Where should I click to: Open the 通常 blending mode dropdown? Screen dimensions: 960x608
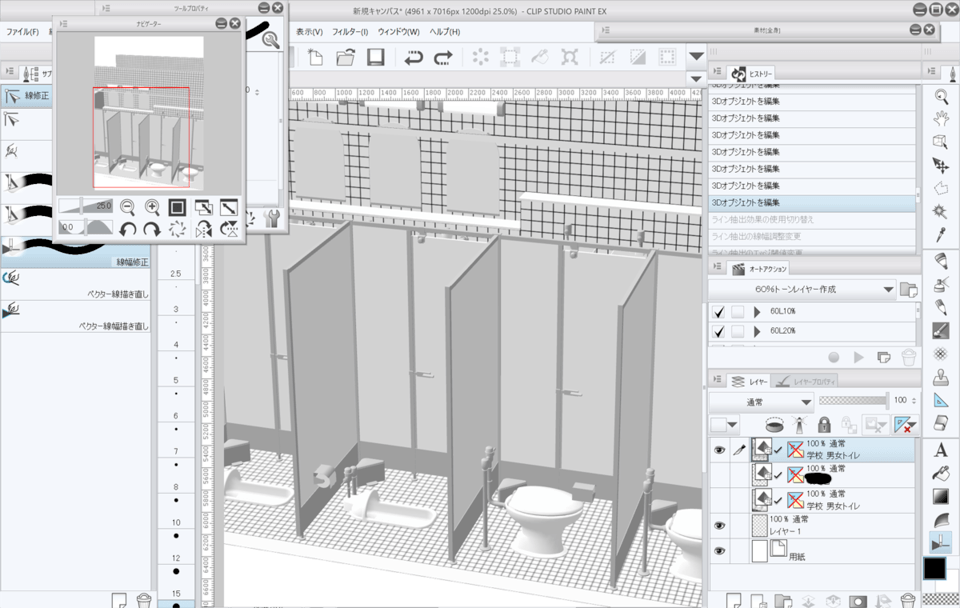[x=760, y=401]
